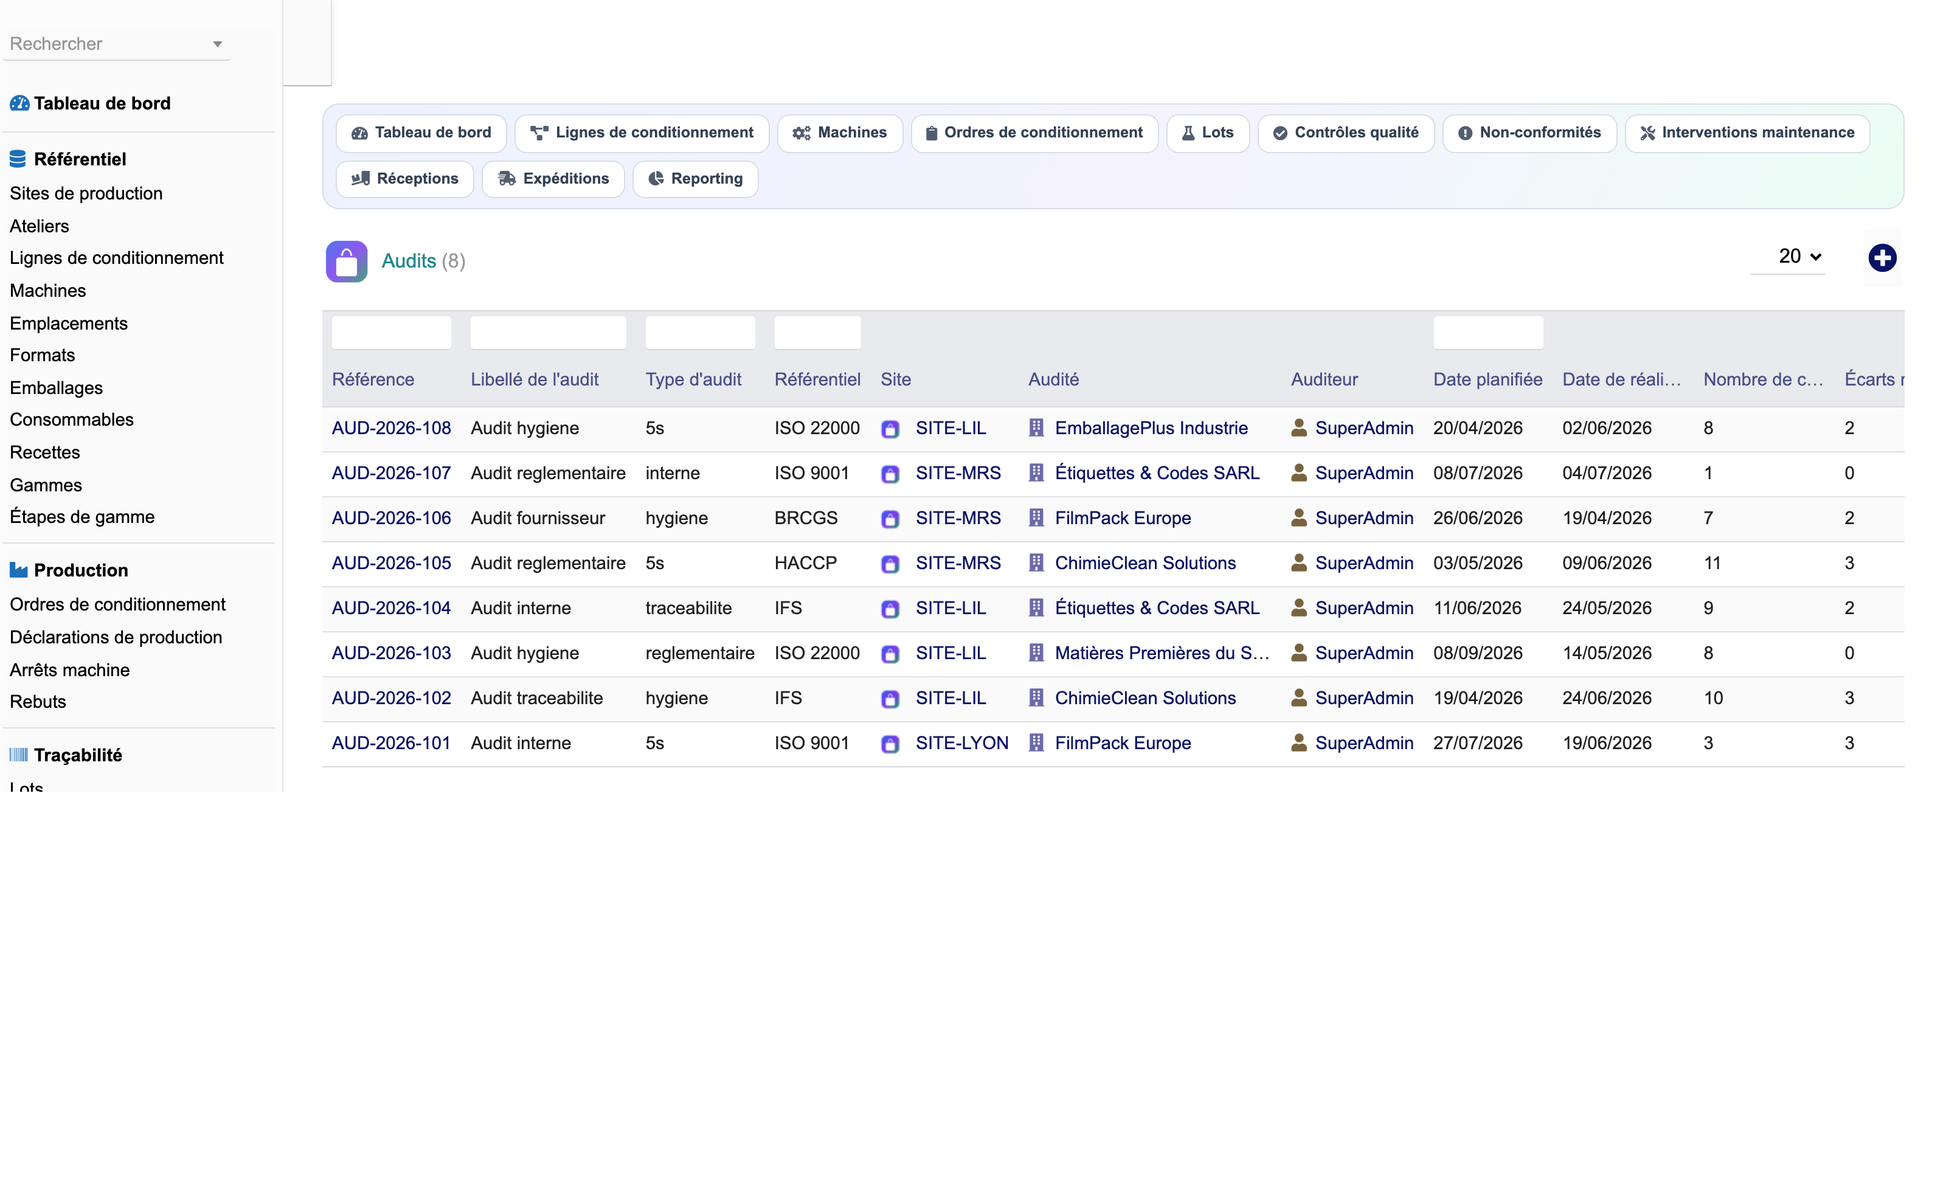Open the Reporting tab
This screenshot has width=1946, height=1204.
pyautogui.click(x=695, y=179)
